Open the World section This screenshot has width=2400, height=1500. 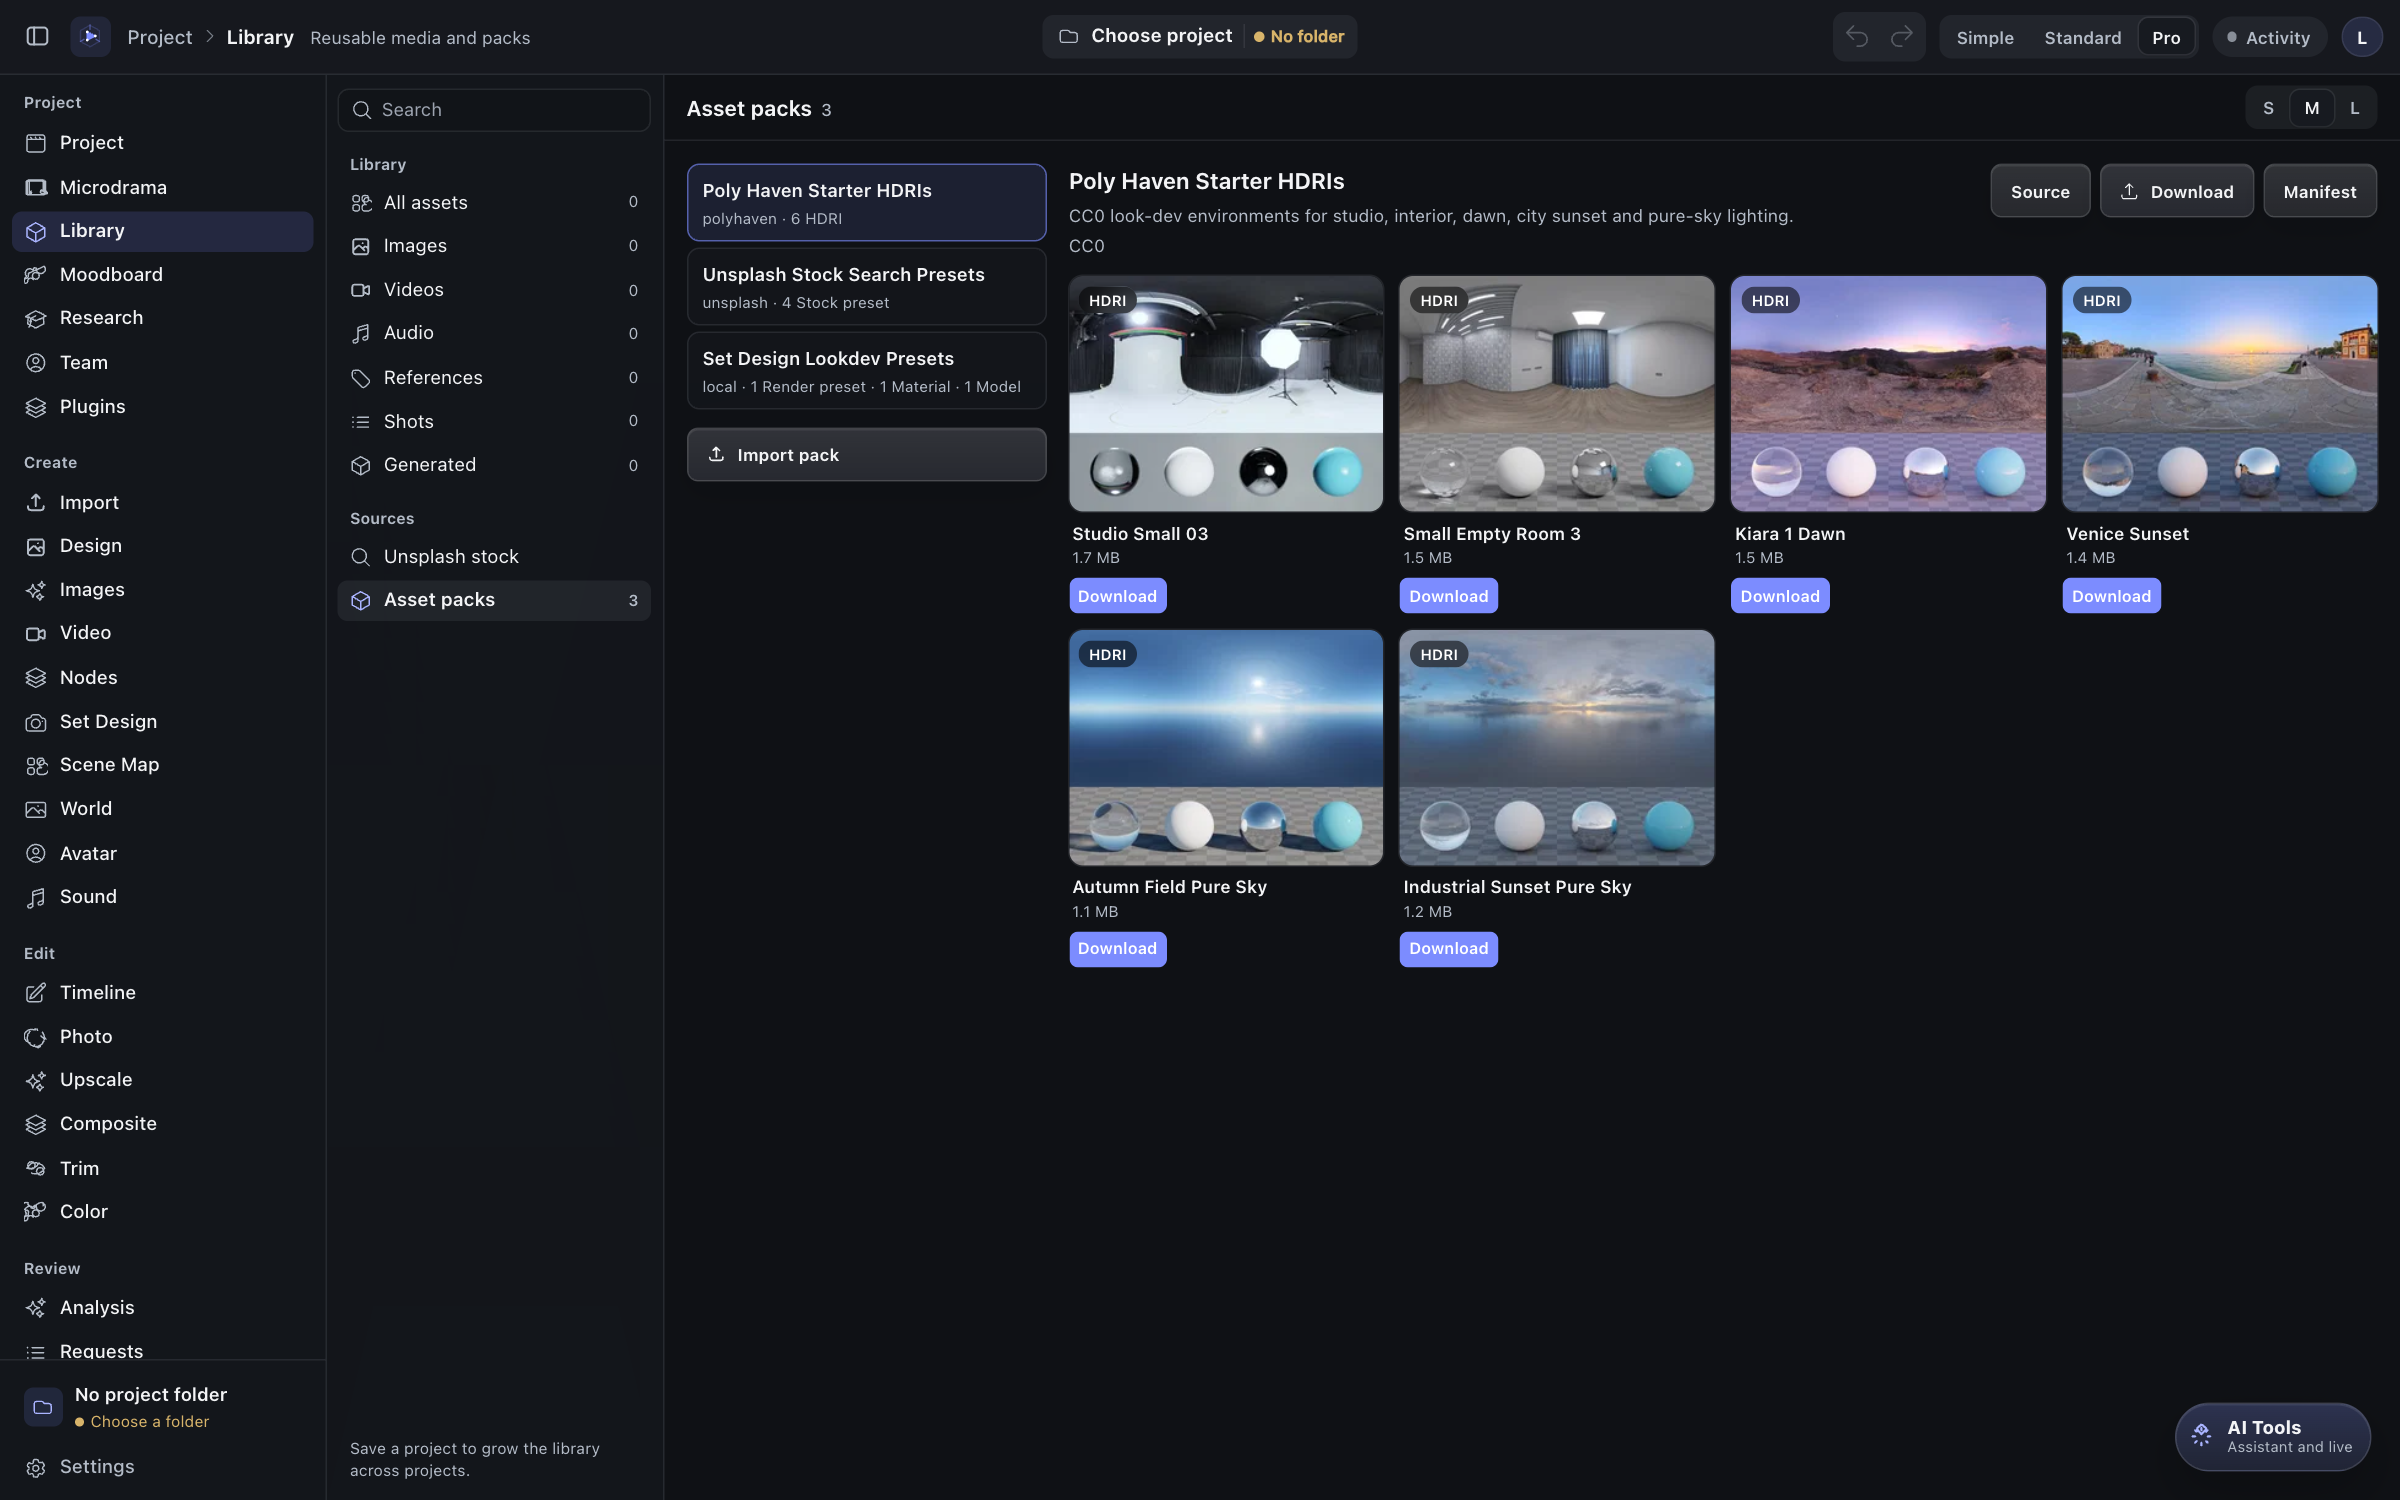[x=162, y=808]
